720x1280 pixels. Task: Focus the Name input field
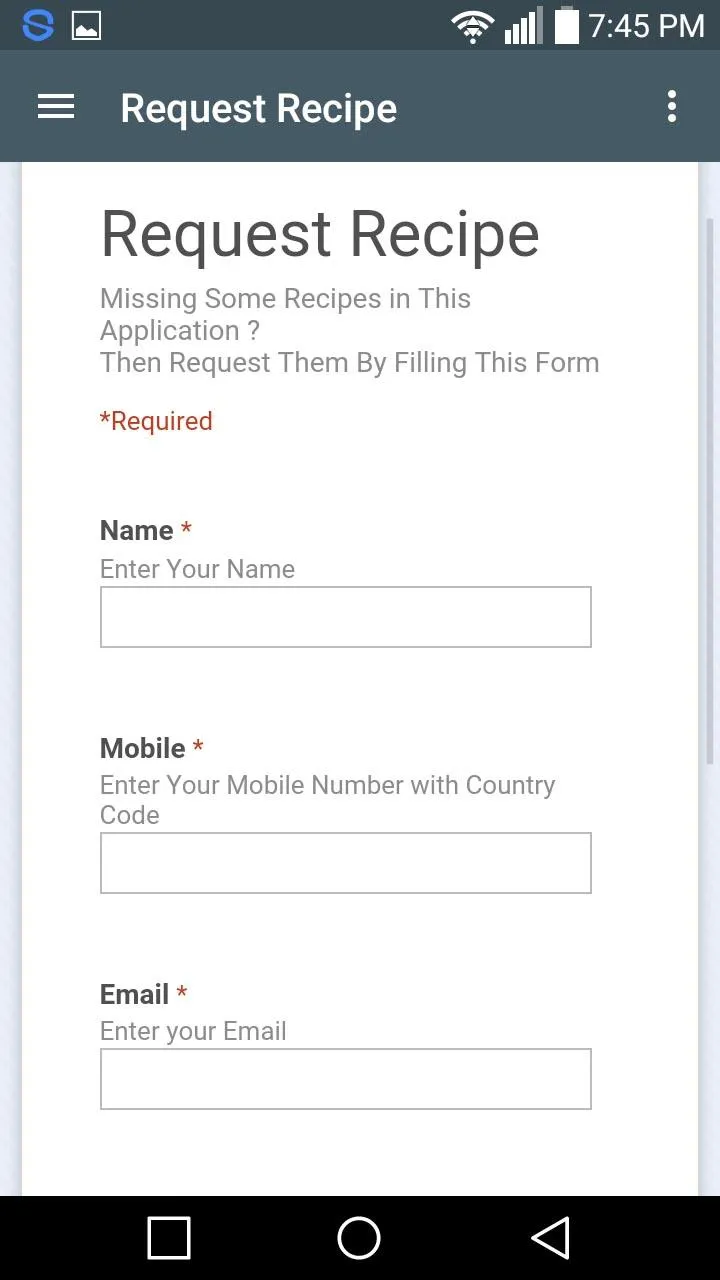click(345, 617)
